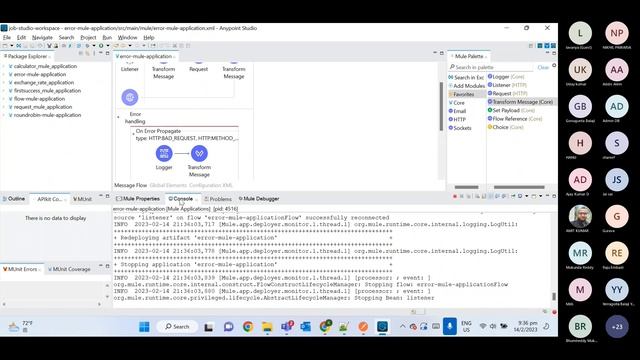The width and height of the screenshot is (640, 360).
Task: Add Request (HTTP) from palette
Action: (508, 93)
